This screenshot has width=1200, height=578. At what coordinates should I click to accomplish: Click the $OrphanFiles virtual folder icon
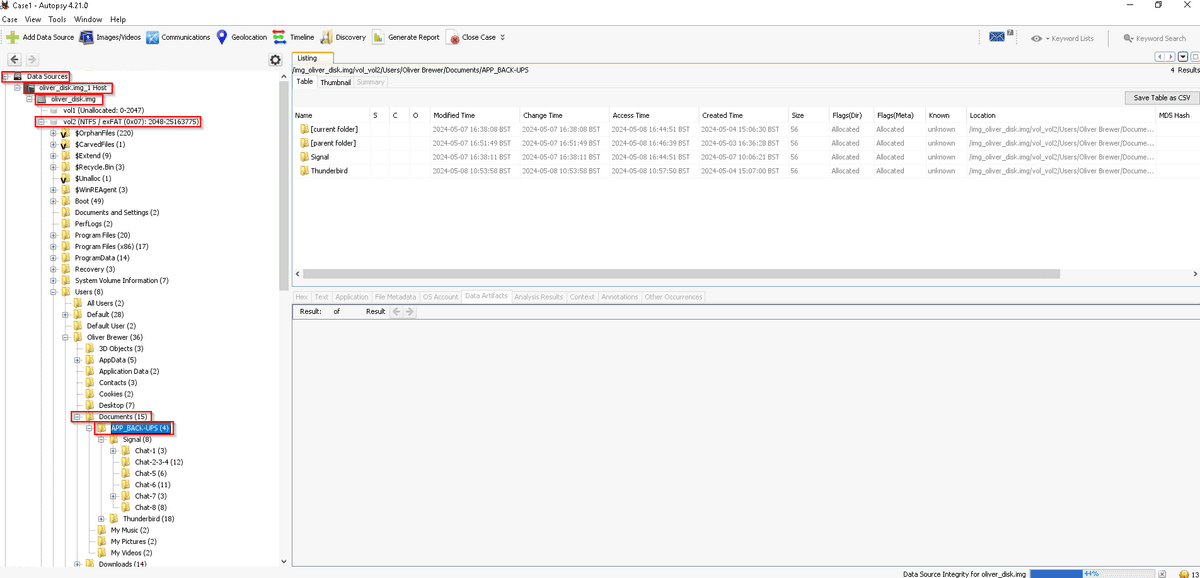(66, 133)
